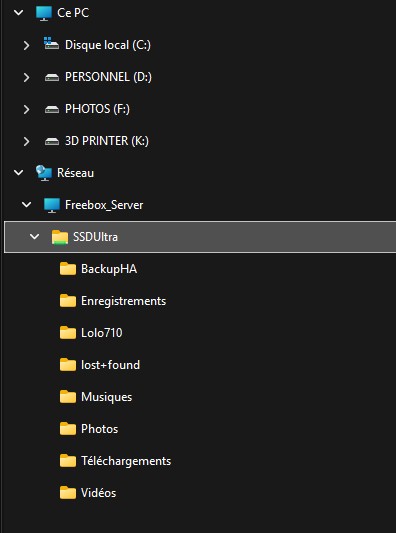Collapse the Ce PC tree node
The image size is (396, 533).
(x=18, y=13)
